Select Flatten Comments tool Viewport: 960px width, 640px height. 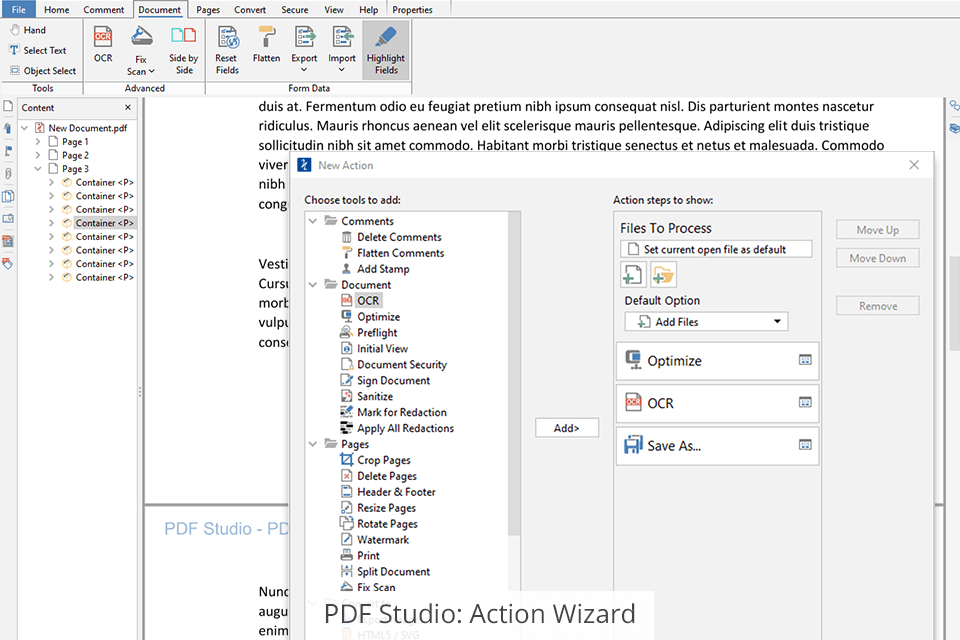(x=392, y=253)
